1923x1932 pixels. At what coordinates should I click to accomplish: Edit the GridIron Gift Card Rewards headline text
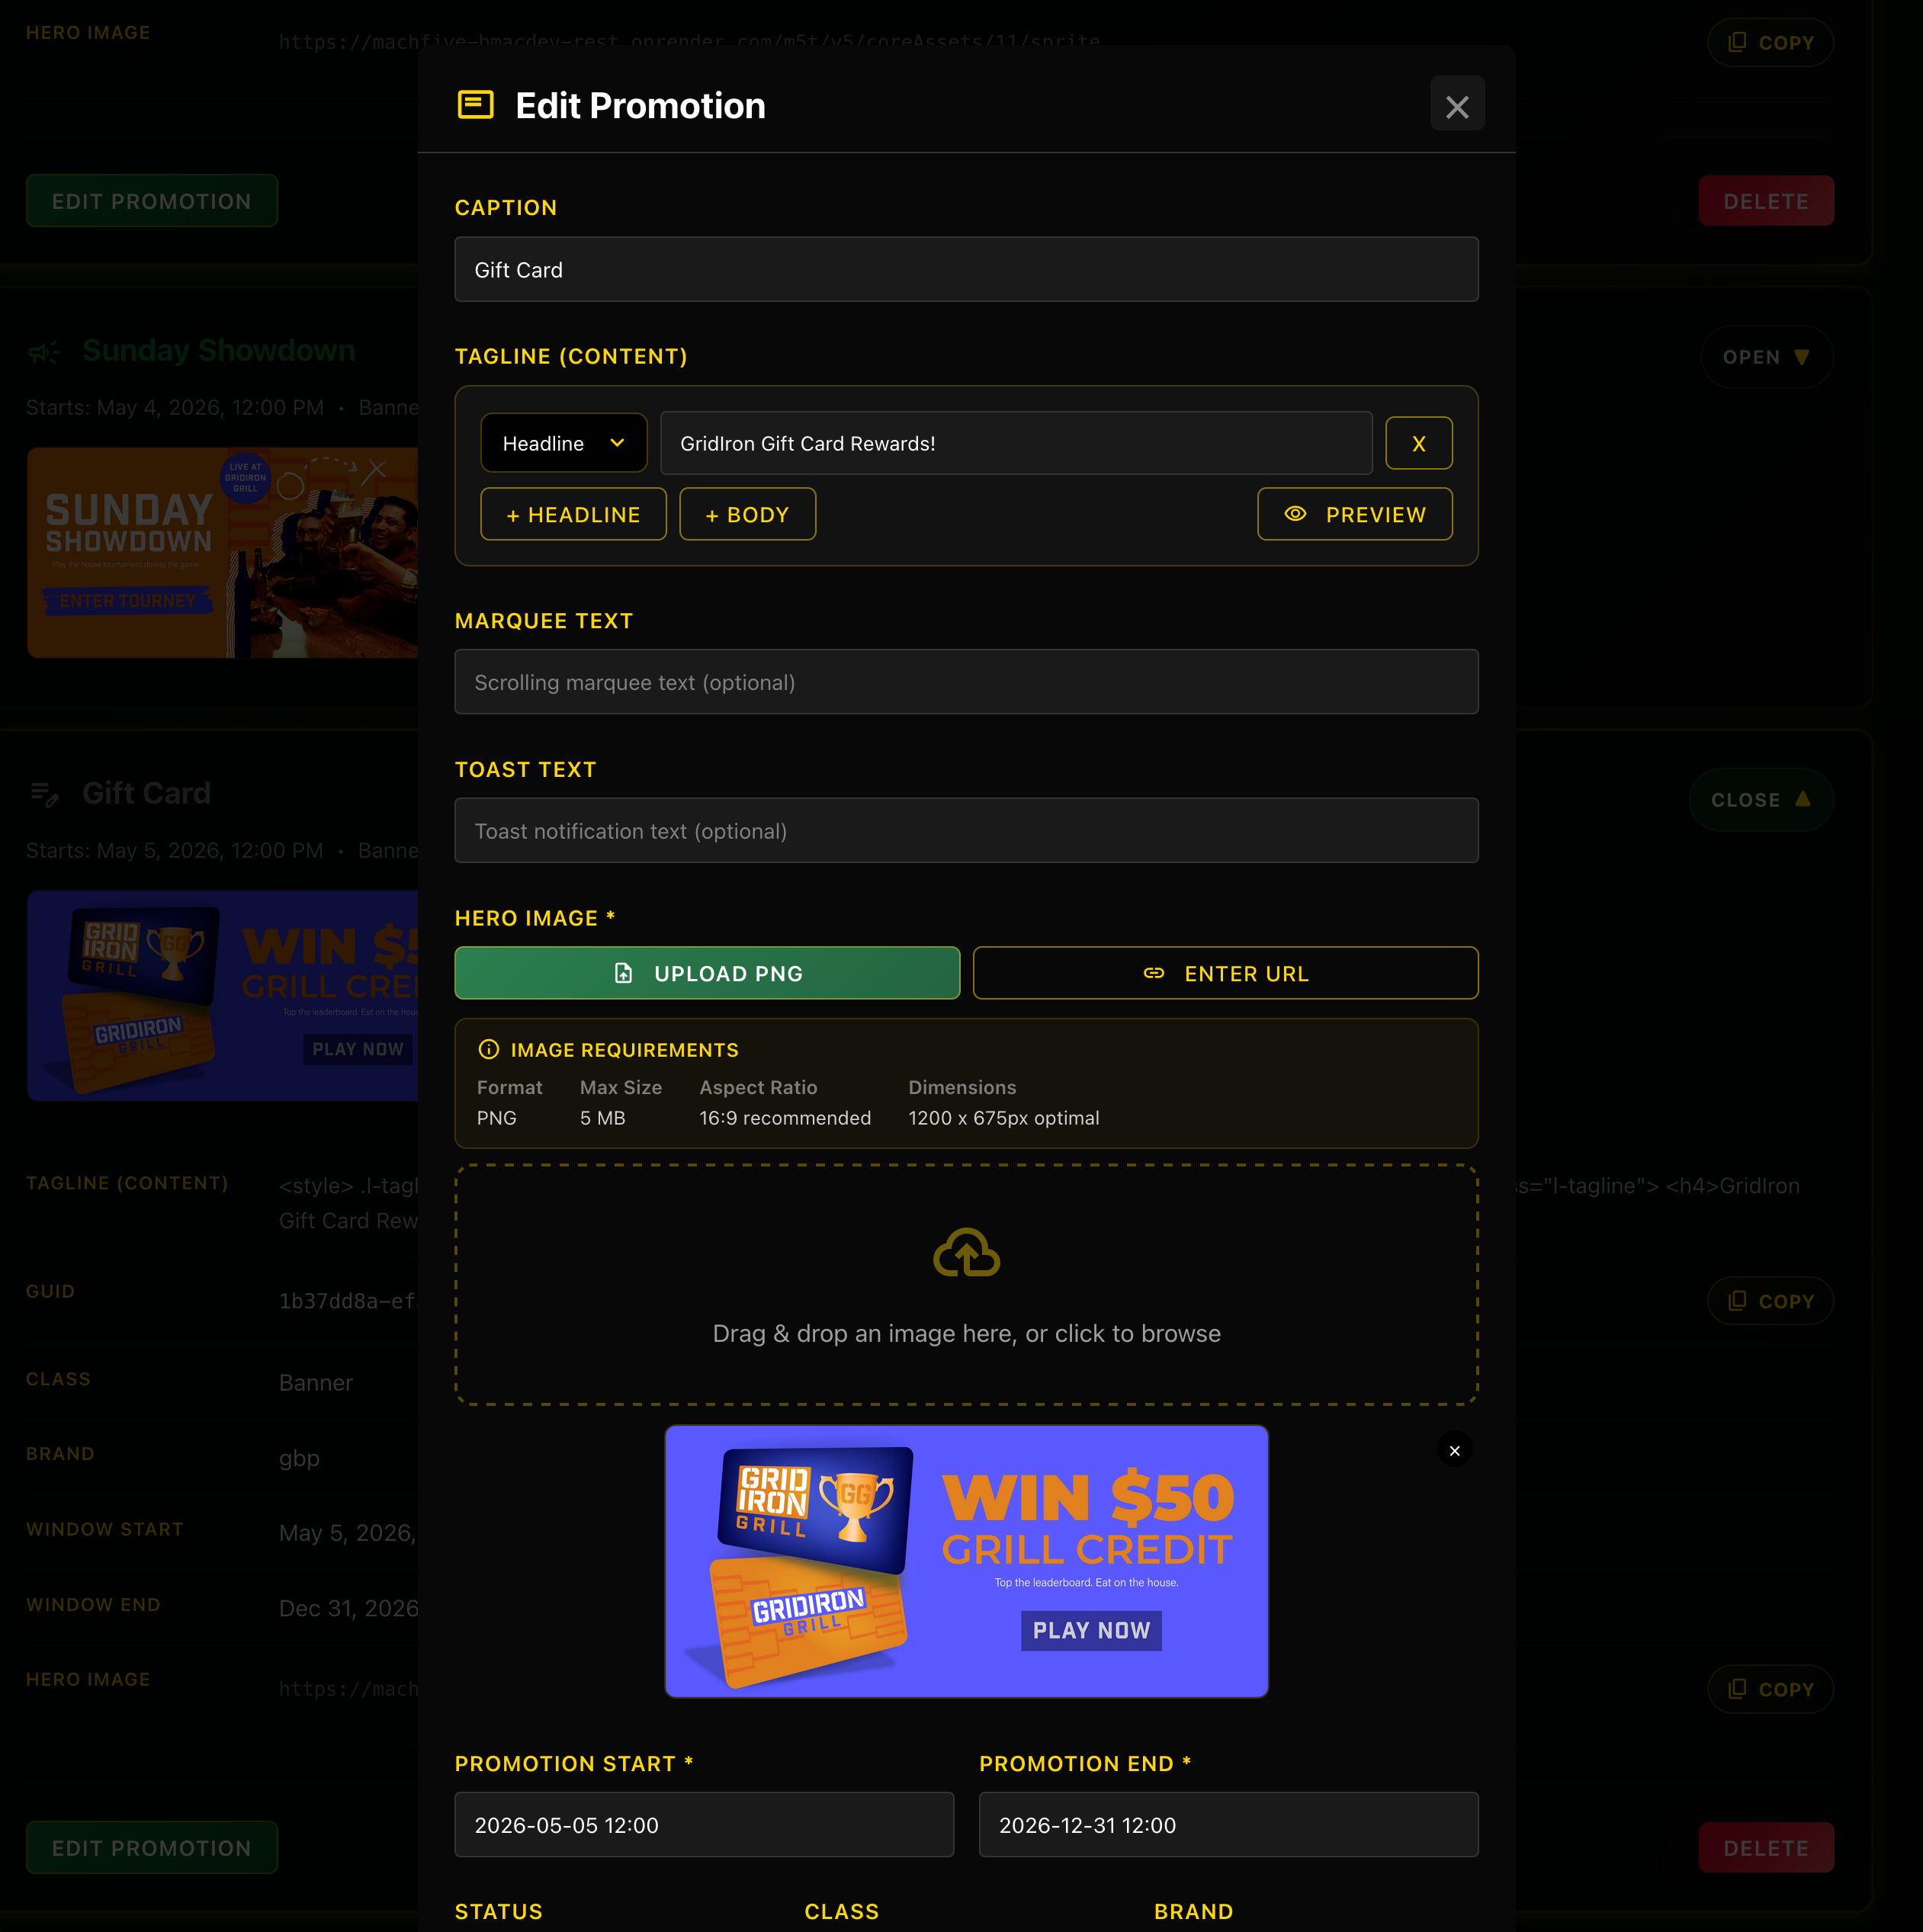[x=1016, y=443]
